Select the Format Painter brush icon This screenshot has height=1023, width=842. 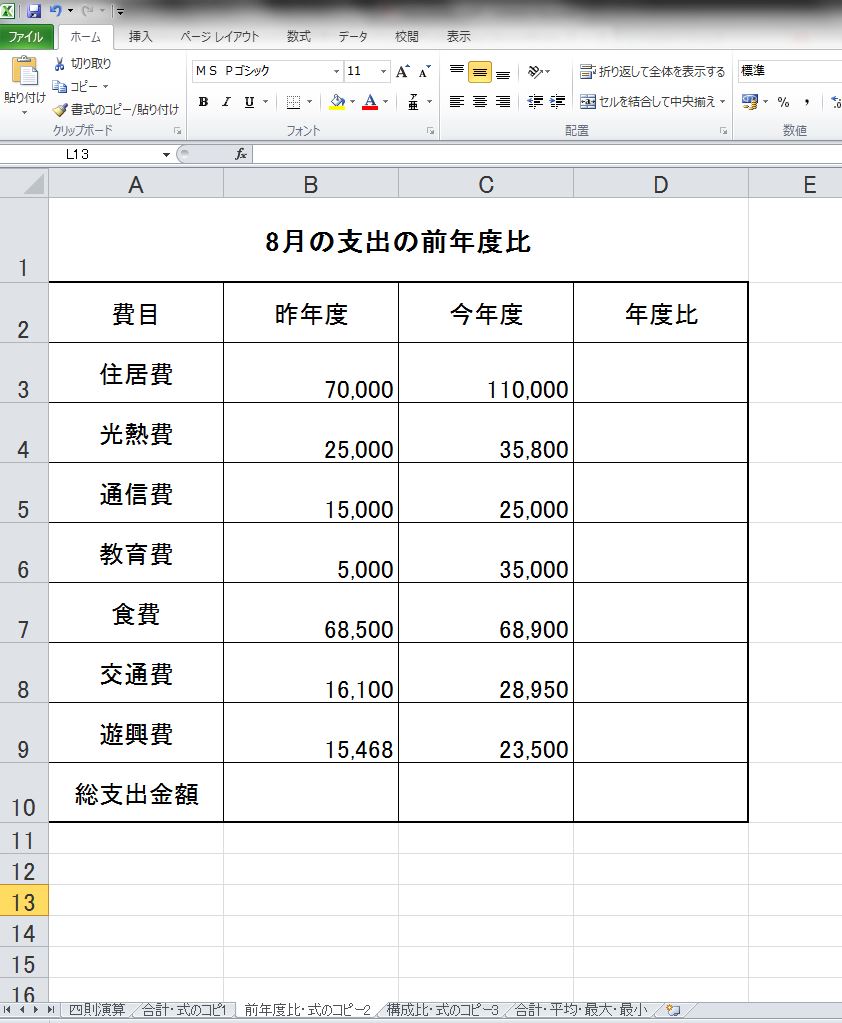(60, 110)
